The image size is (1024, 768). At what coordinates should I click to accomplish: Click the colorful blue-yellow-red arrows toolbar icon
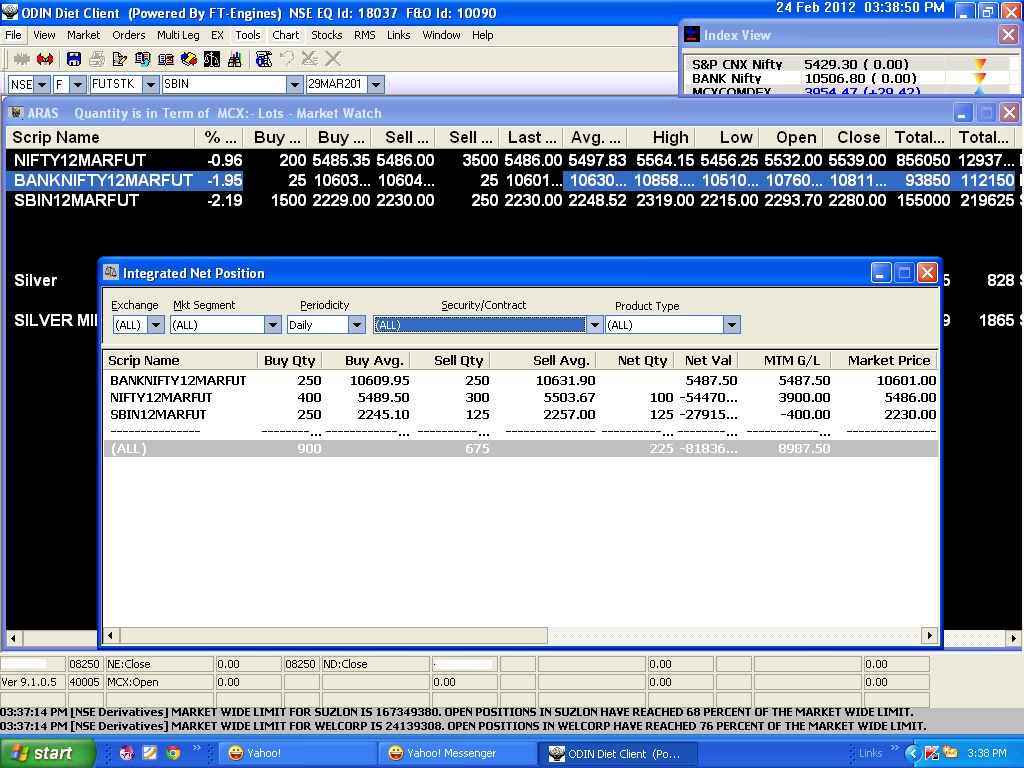tap(189, 59)
